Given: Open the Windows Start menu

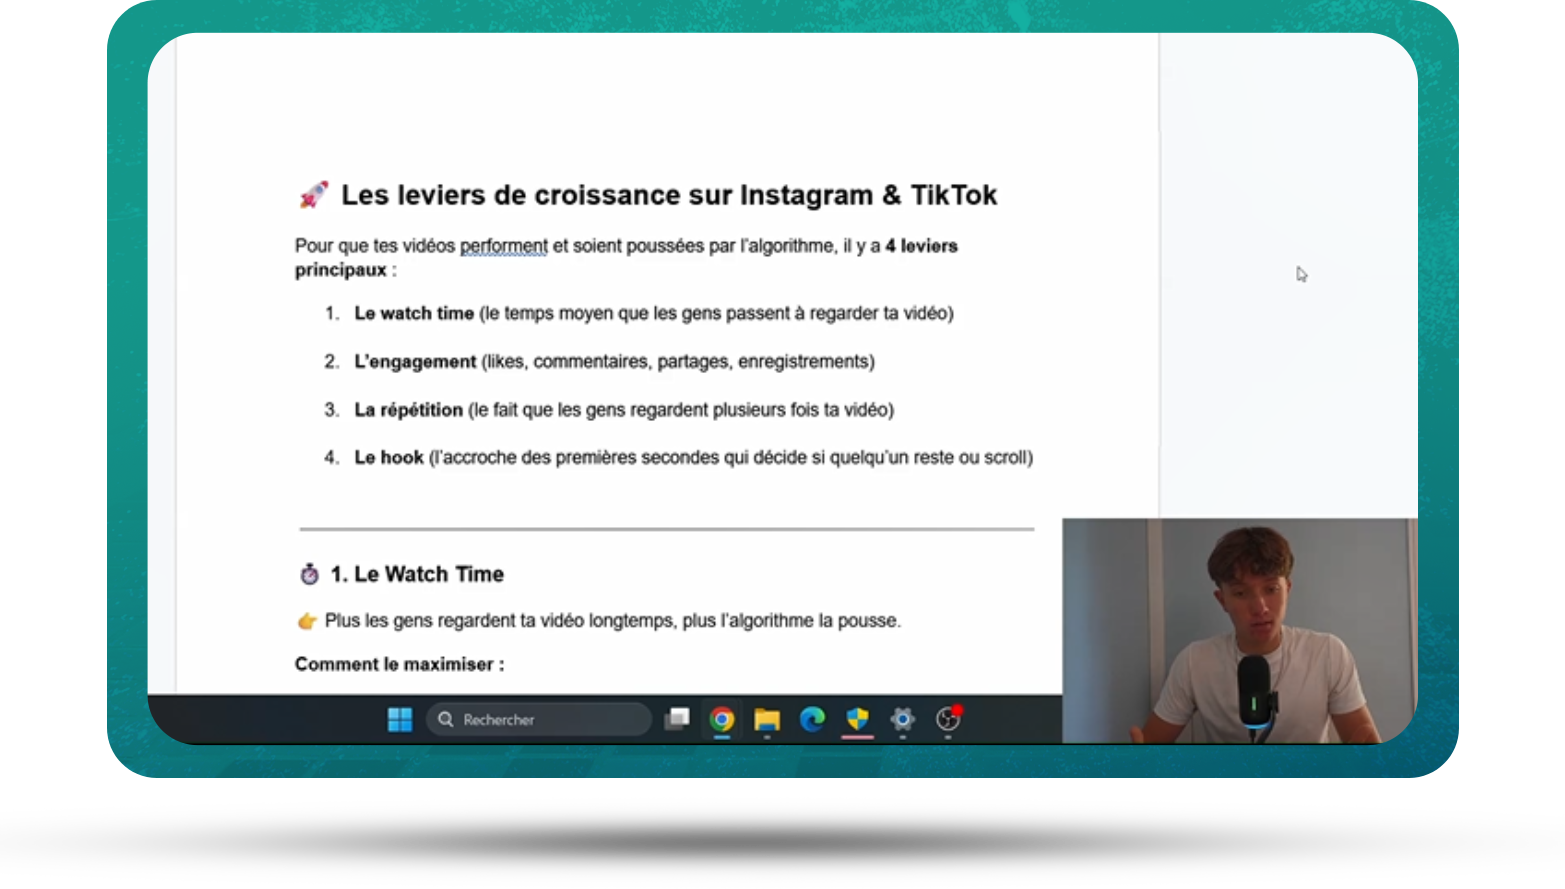Looking at the screenshot, I should (400, 719).
